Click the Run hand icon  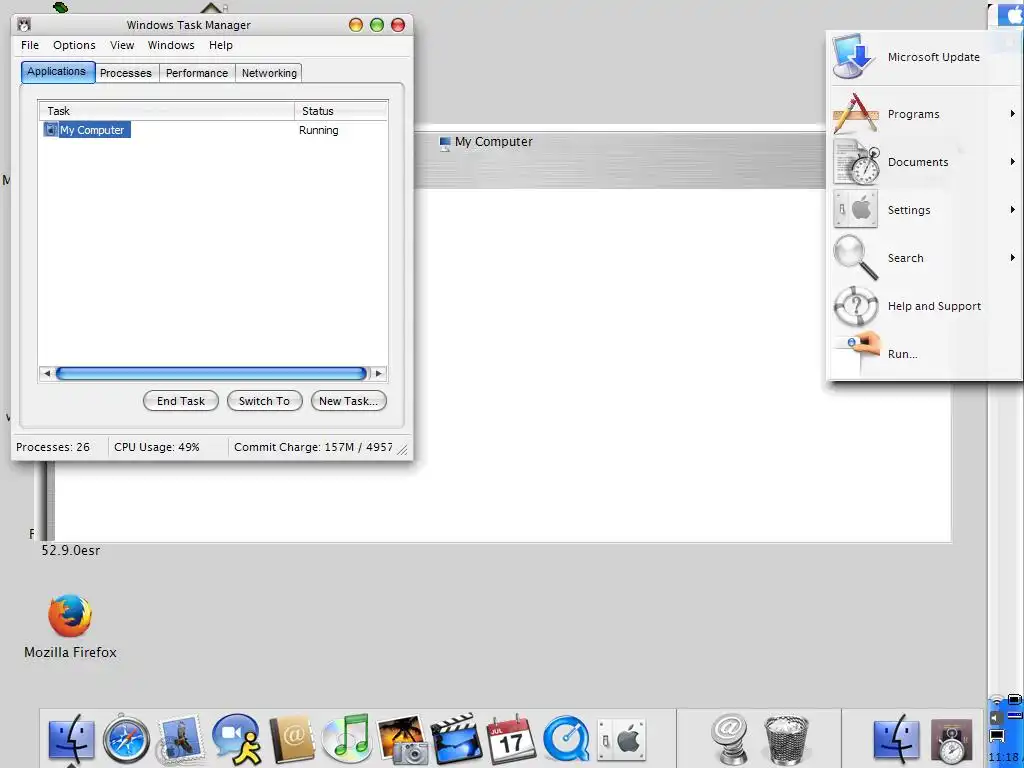coord(857,351)
